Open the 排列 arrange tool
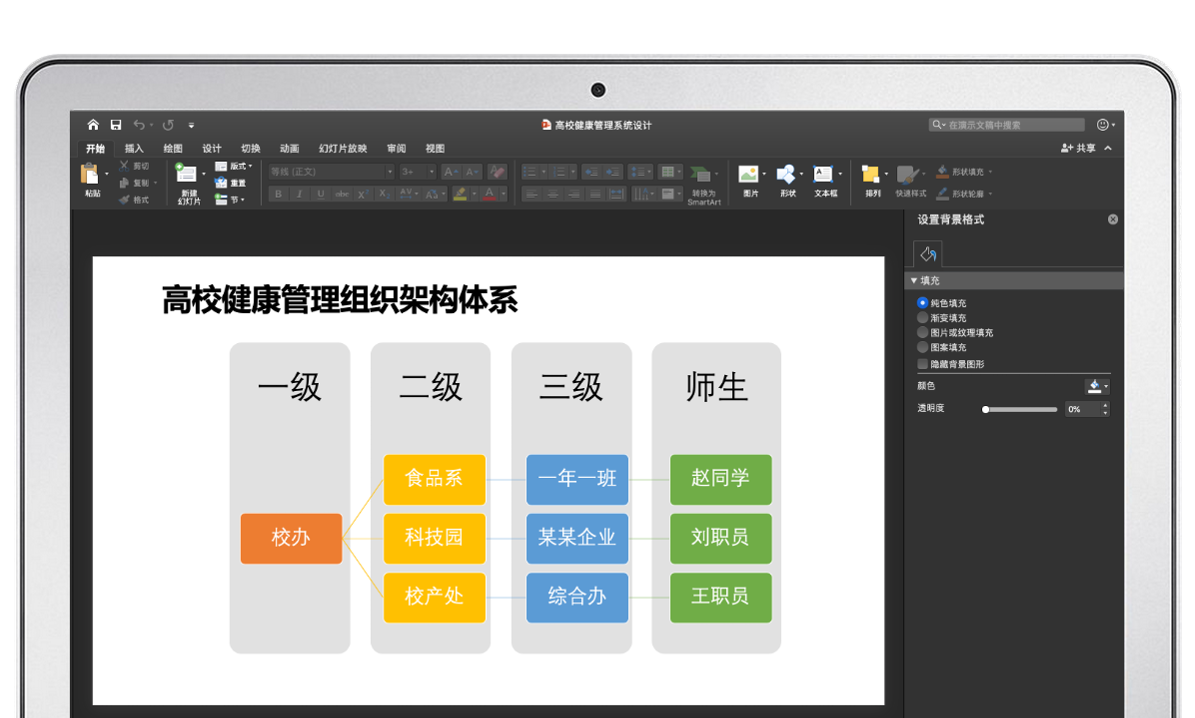 click(x=870, y=175)
